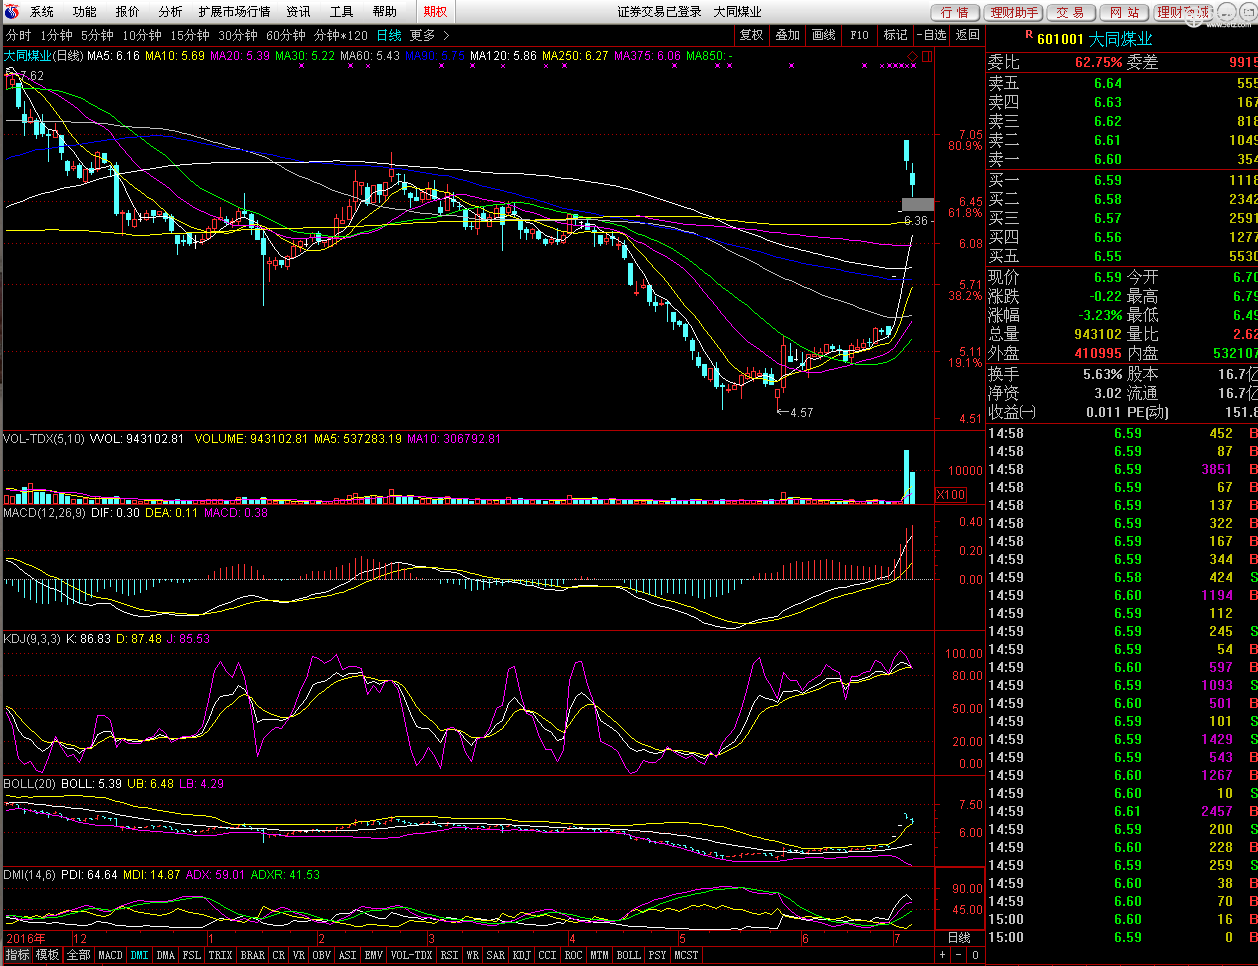Click the 画线 drawing button
The image size is (1258, 966).
click(824, 35)
